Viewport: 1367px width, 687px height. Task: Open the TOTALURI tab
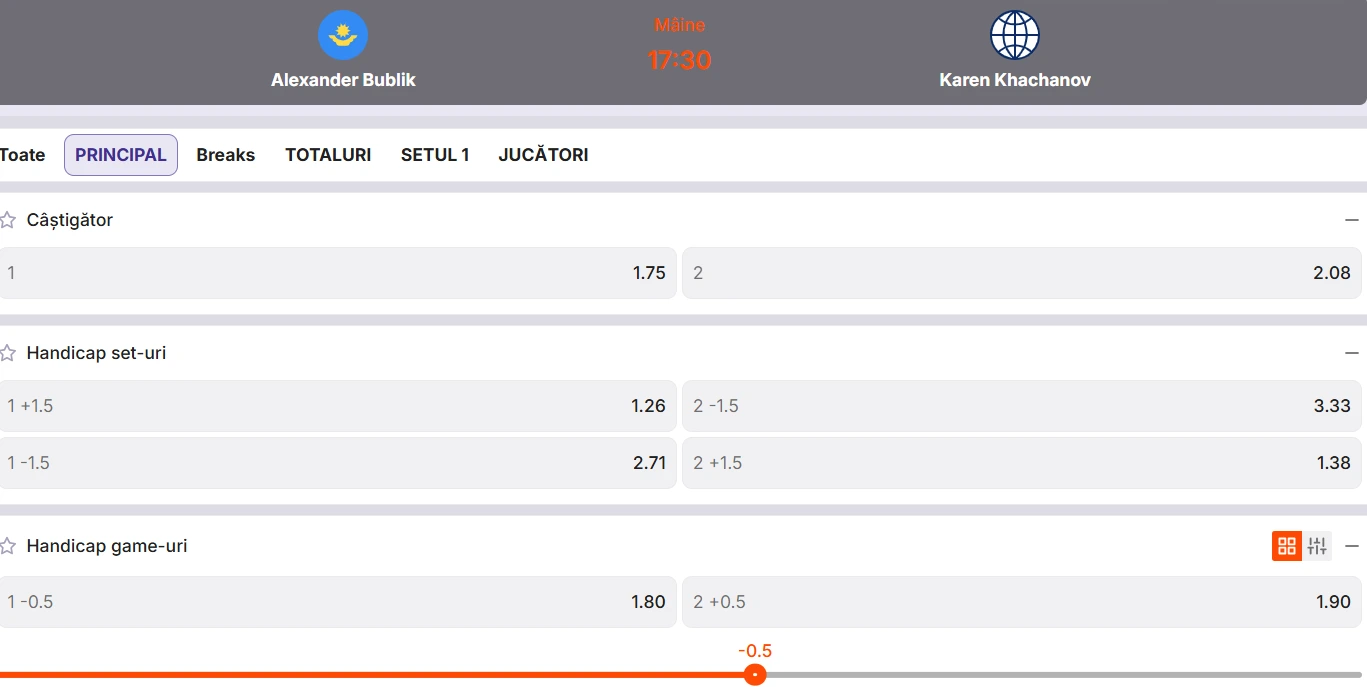click(x=328, y=155)
